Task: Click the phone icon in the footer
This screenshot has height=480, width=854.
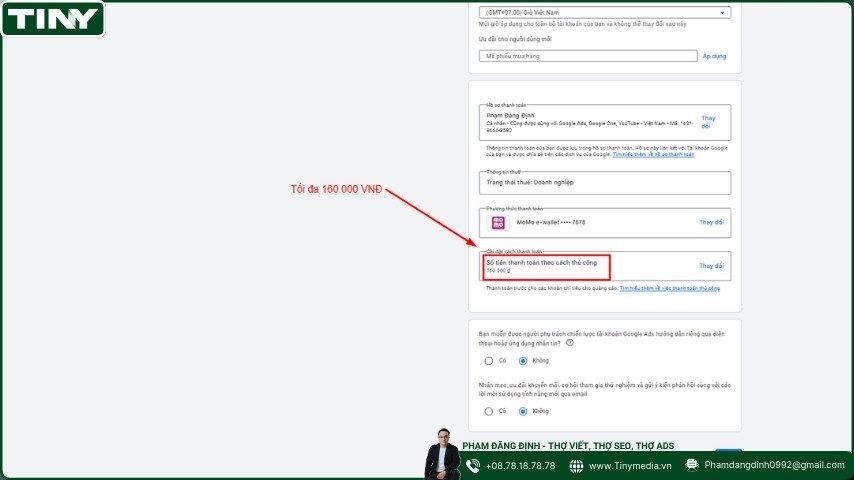Action: pyautogui.click(x=473, y=466)
